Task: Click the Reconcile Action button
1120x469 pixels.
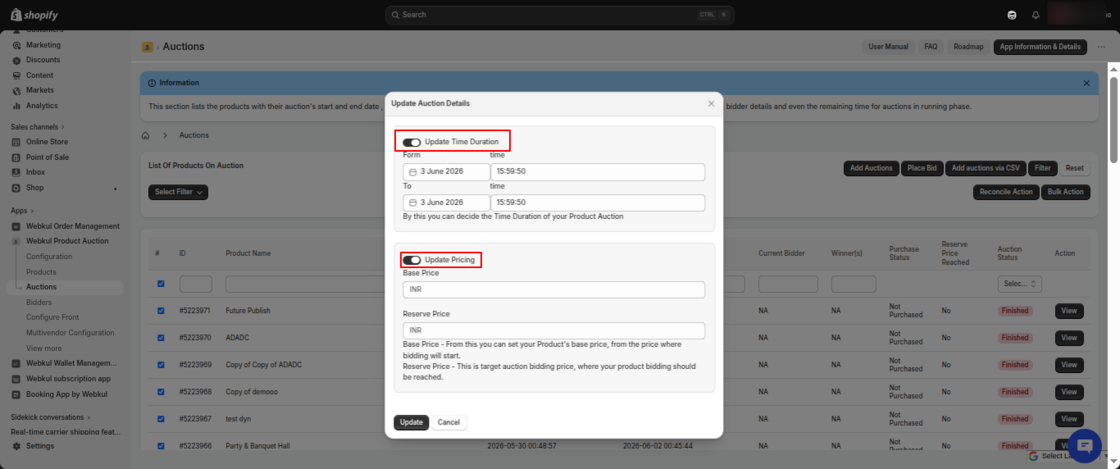Action: (x=1006, y=192)
